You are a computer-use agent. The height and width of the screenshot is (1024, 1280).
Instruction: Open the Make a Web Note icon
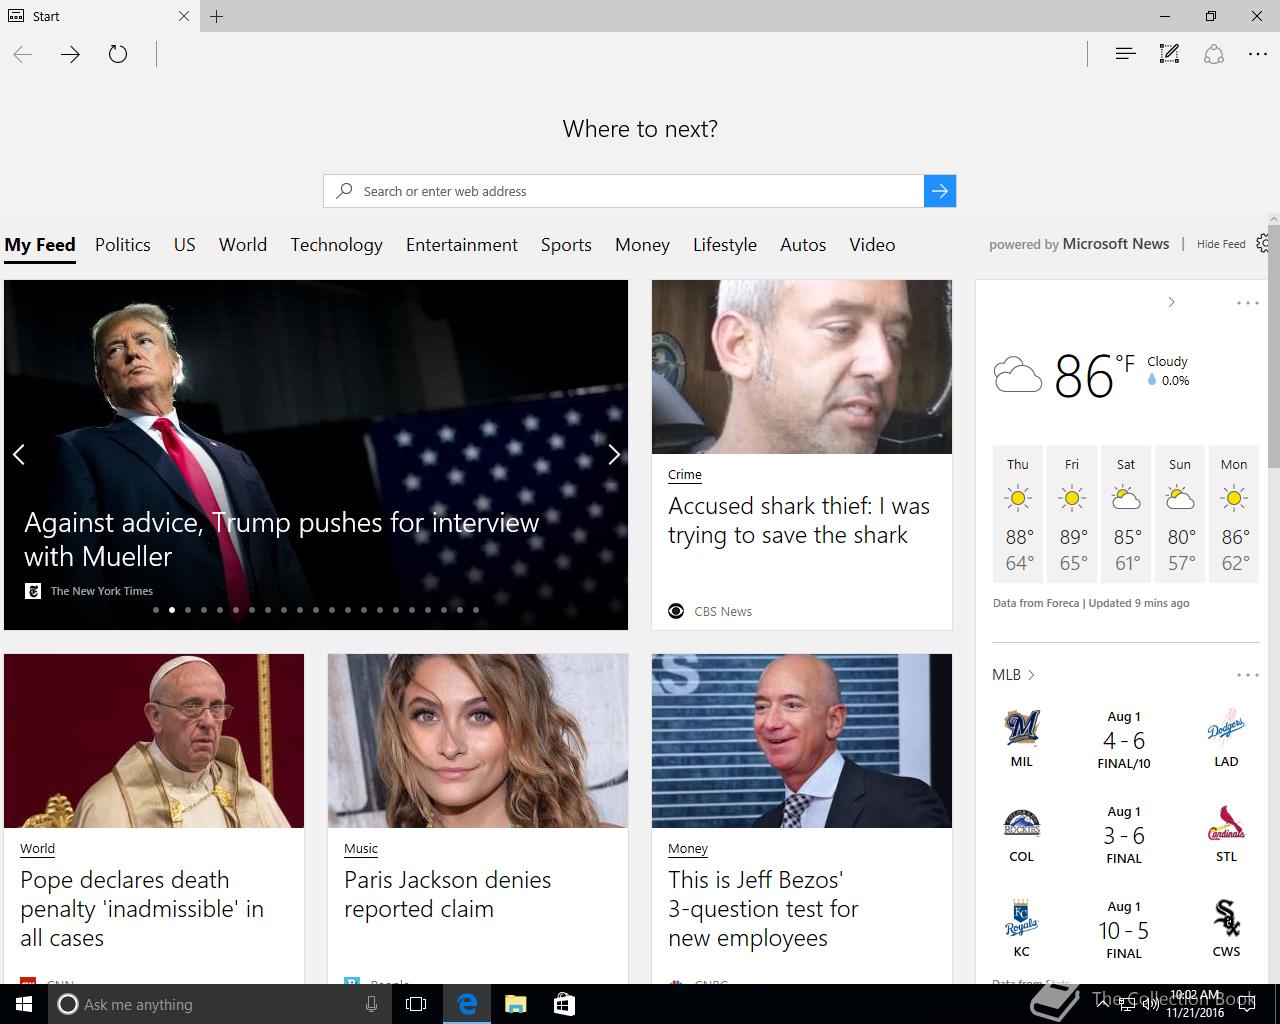1169,54
